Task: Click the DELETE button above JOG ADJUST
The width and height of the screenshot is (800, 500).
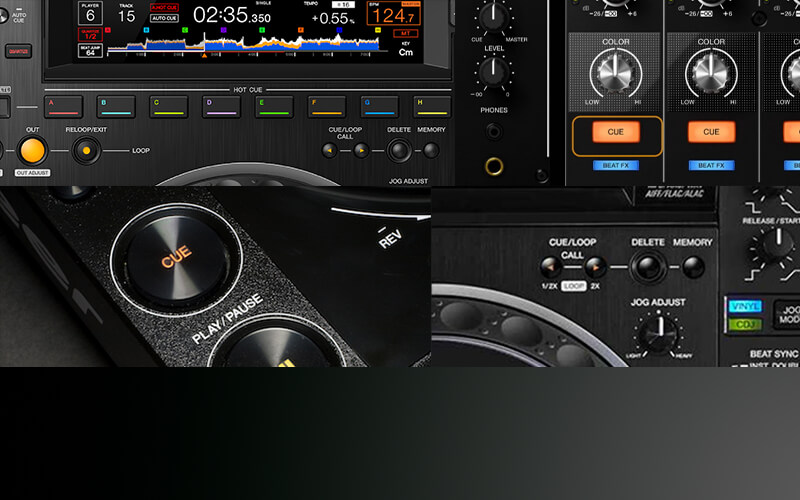Action: click(x=648, y=267)
